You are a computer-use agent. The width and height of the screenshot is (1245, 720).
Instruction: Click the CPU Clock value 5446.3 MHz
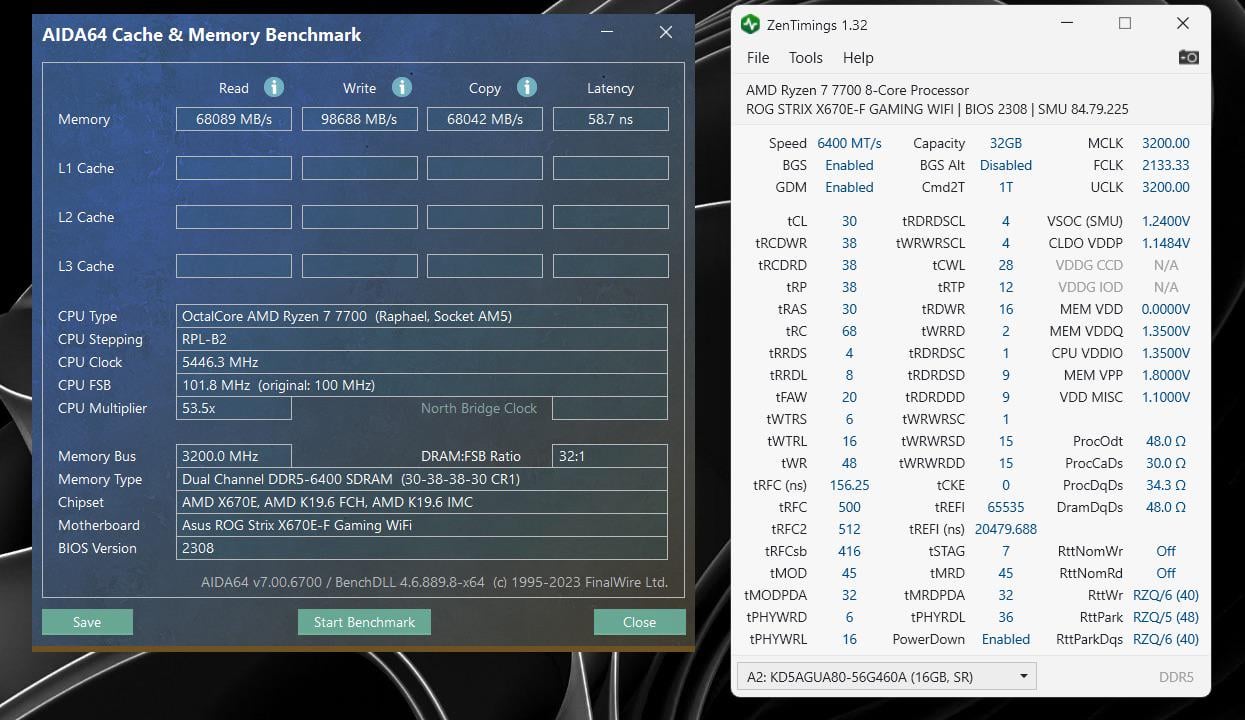(421, 362)
